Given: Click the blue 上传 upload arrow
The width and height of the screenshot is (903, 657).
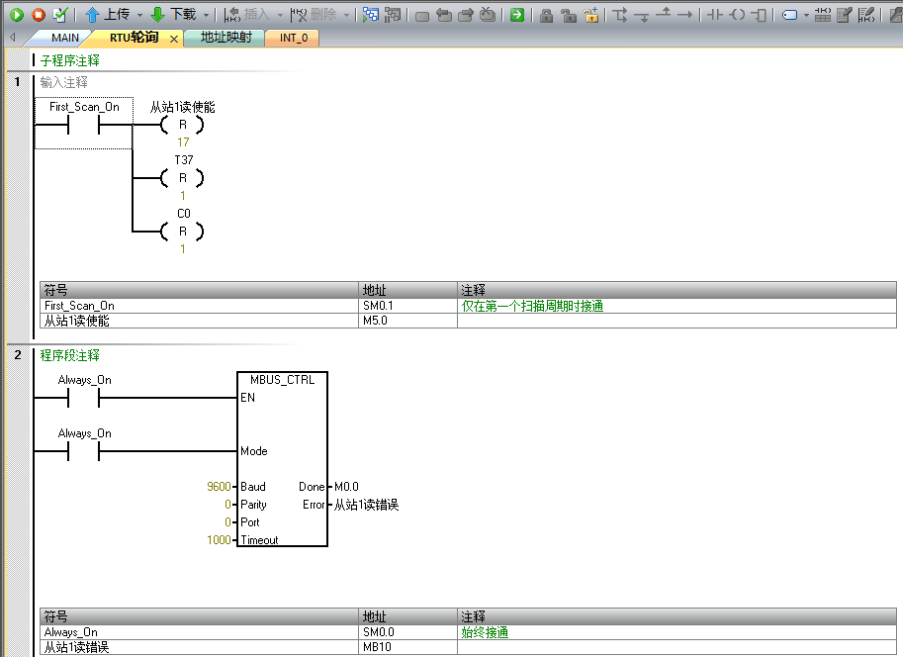Looking at the screenshot, I should [92, 15].
